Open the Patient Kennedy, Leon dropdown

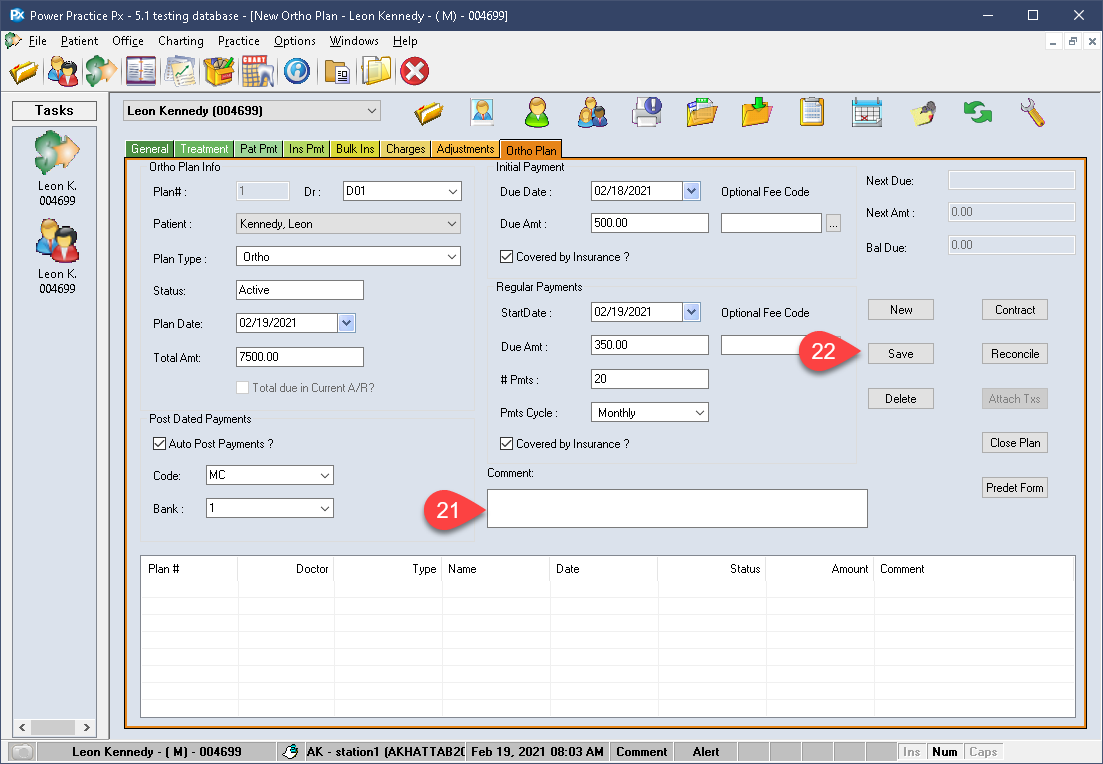tap(452, 224)
